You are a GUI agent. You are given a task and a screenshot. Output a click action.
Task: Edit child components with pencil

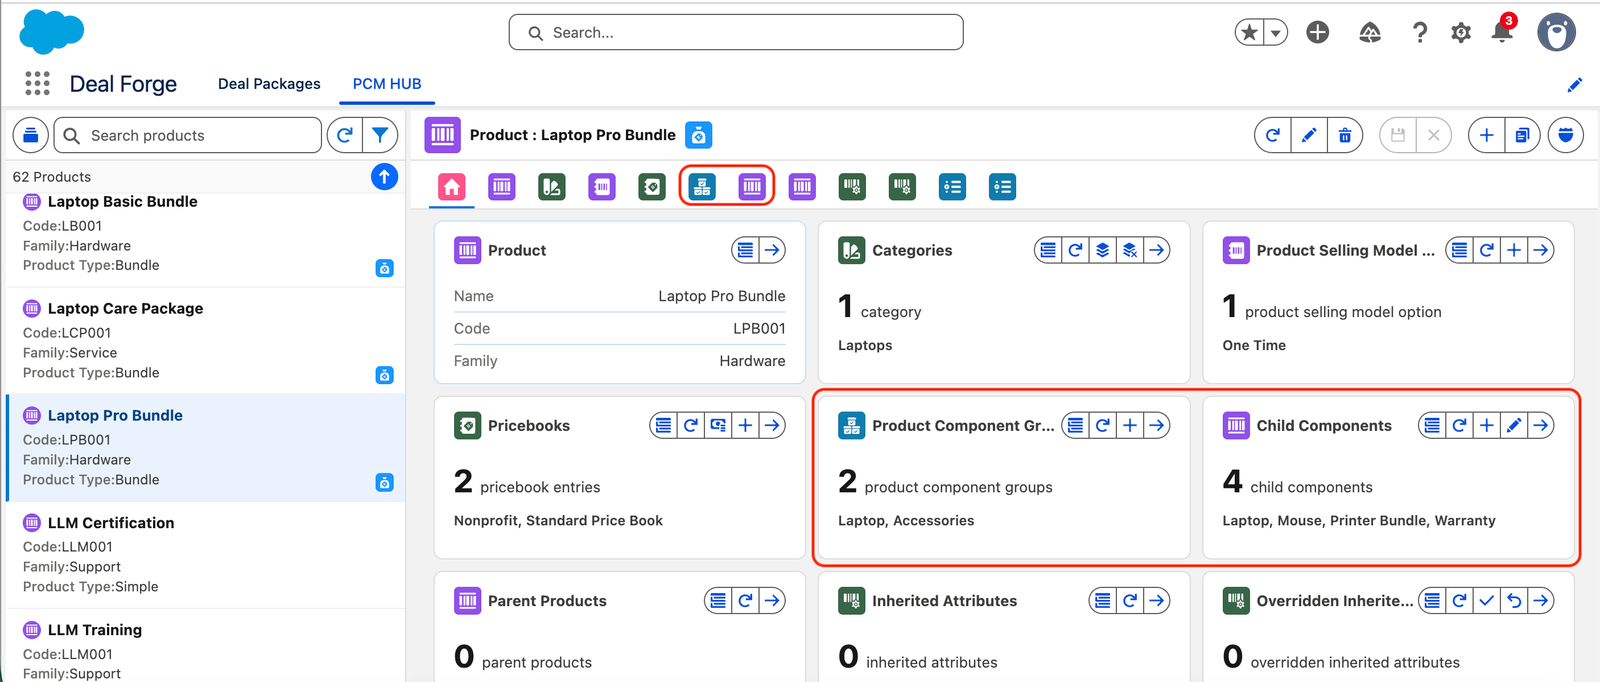[1514, 425]
